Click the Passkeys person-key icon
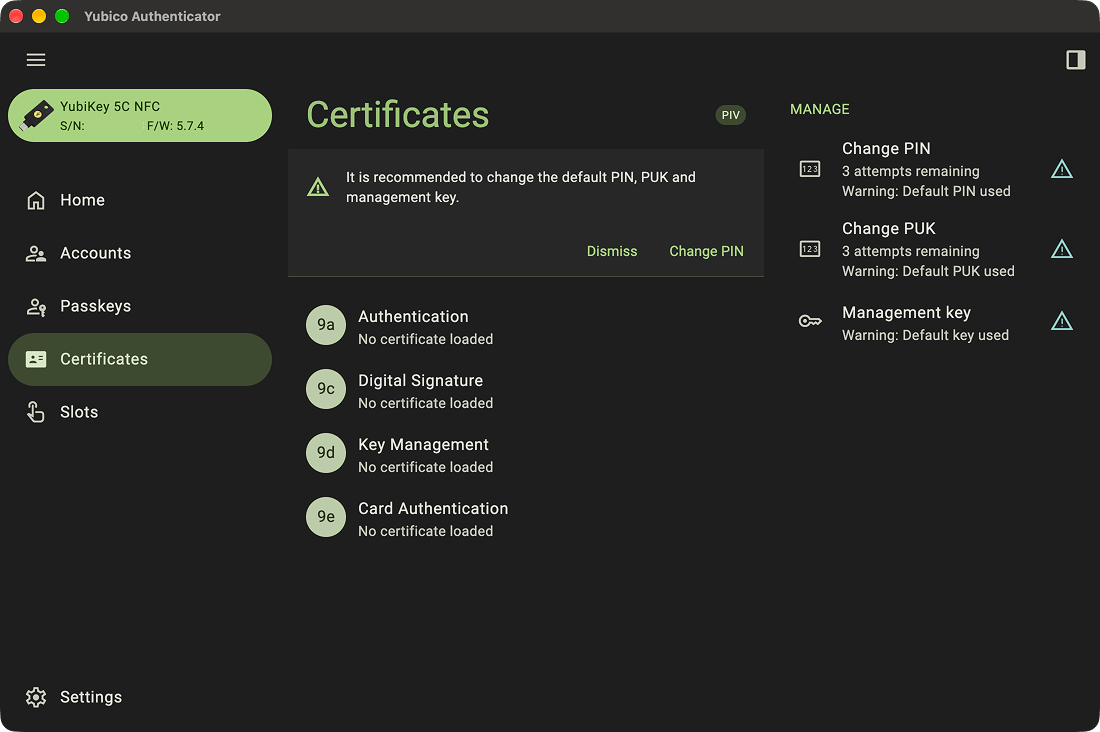The image size is (1100, 732). [x=36, y=307]
